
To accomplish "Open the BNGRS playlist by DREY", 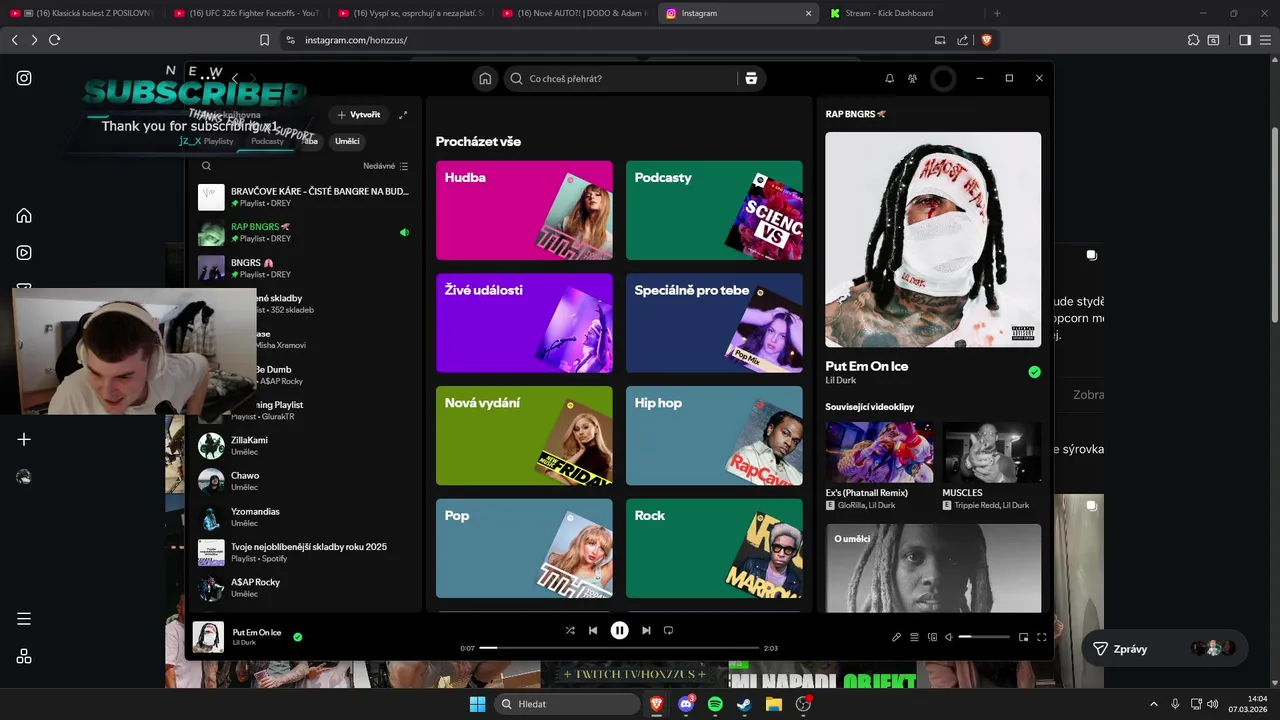I will click(x=304, y=268).
